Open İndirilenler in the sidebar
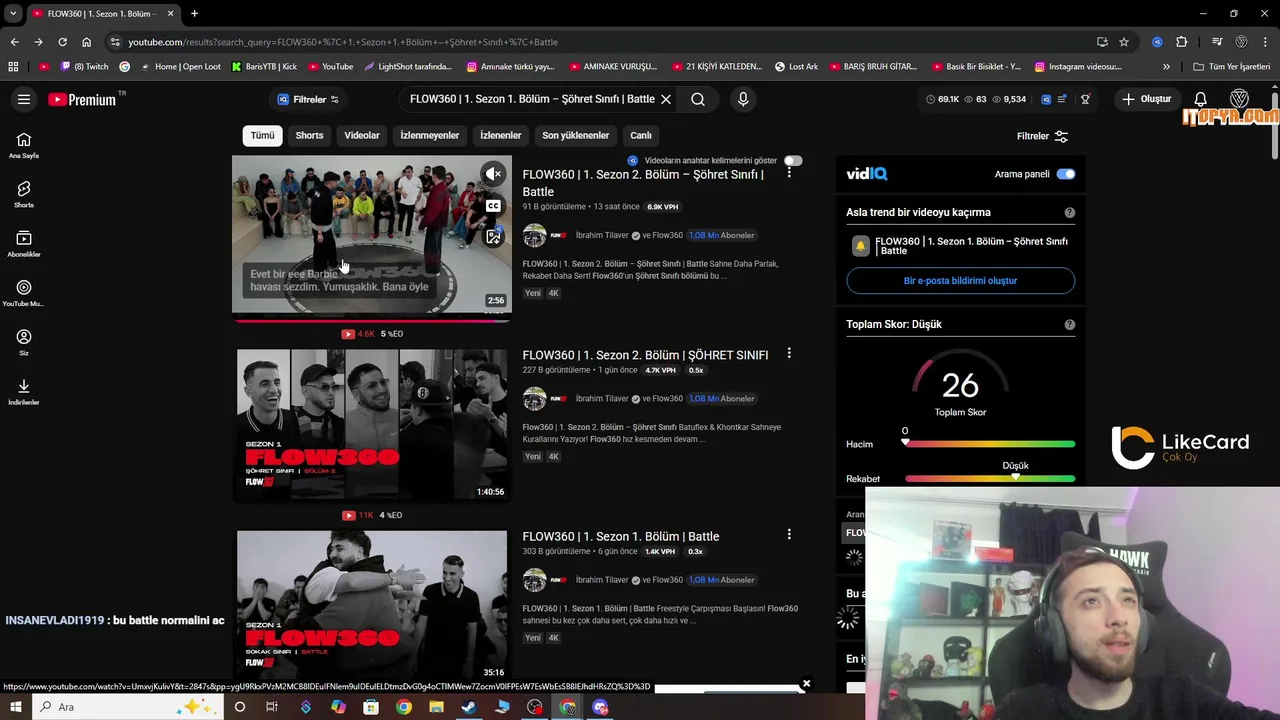 pos(24,391)
